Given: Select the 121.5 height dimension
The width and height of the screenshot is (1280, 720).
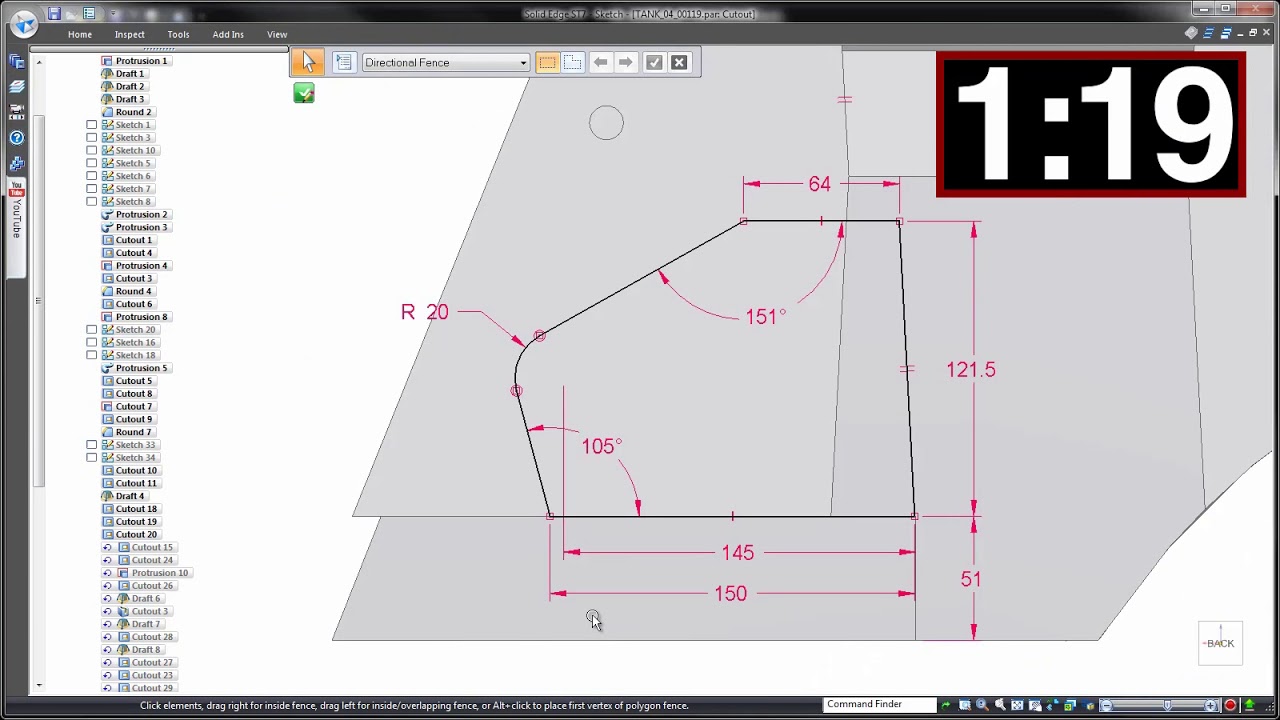Looking at the screenshot, I should click(x=971, y=370).
